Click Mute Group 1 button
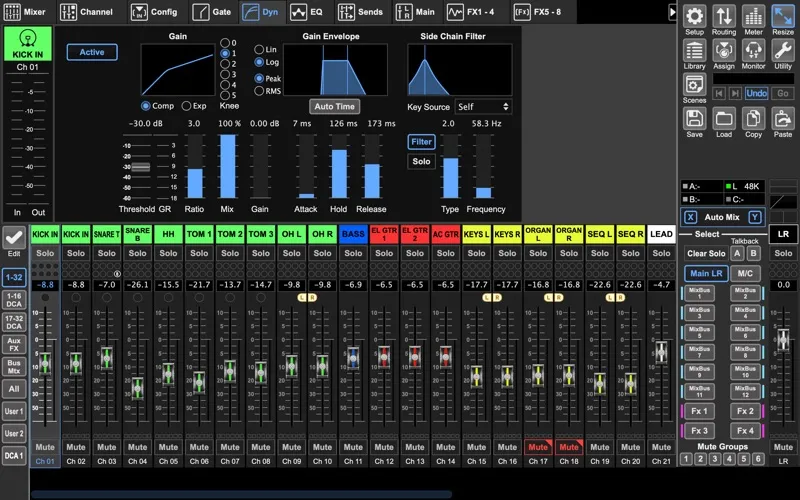Image resolution: width=800 pixels, height=500 pixels. coord(686,459)
